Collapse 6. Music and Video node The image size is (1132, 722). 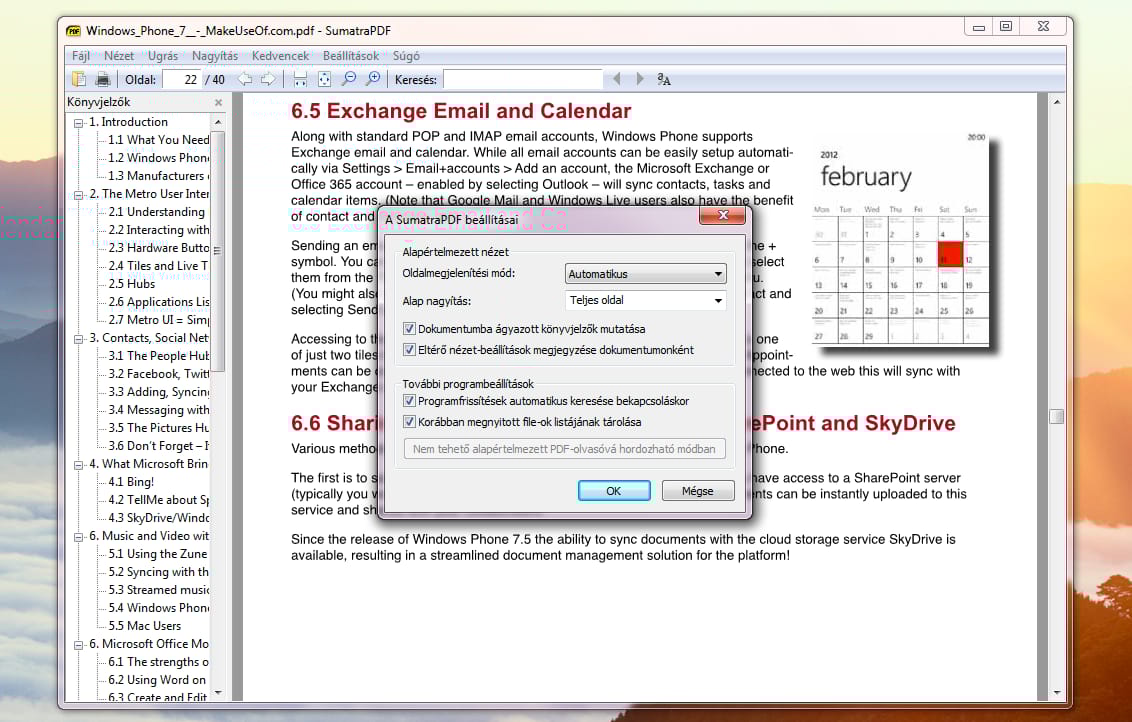(x=79, y=536)
